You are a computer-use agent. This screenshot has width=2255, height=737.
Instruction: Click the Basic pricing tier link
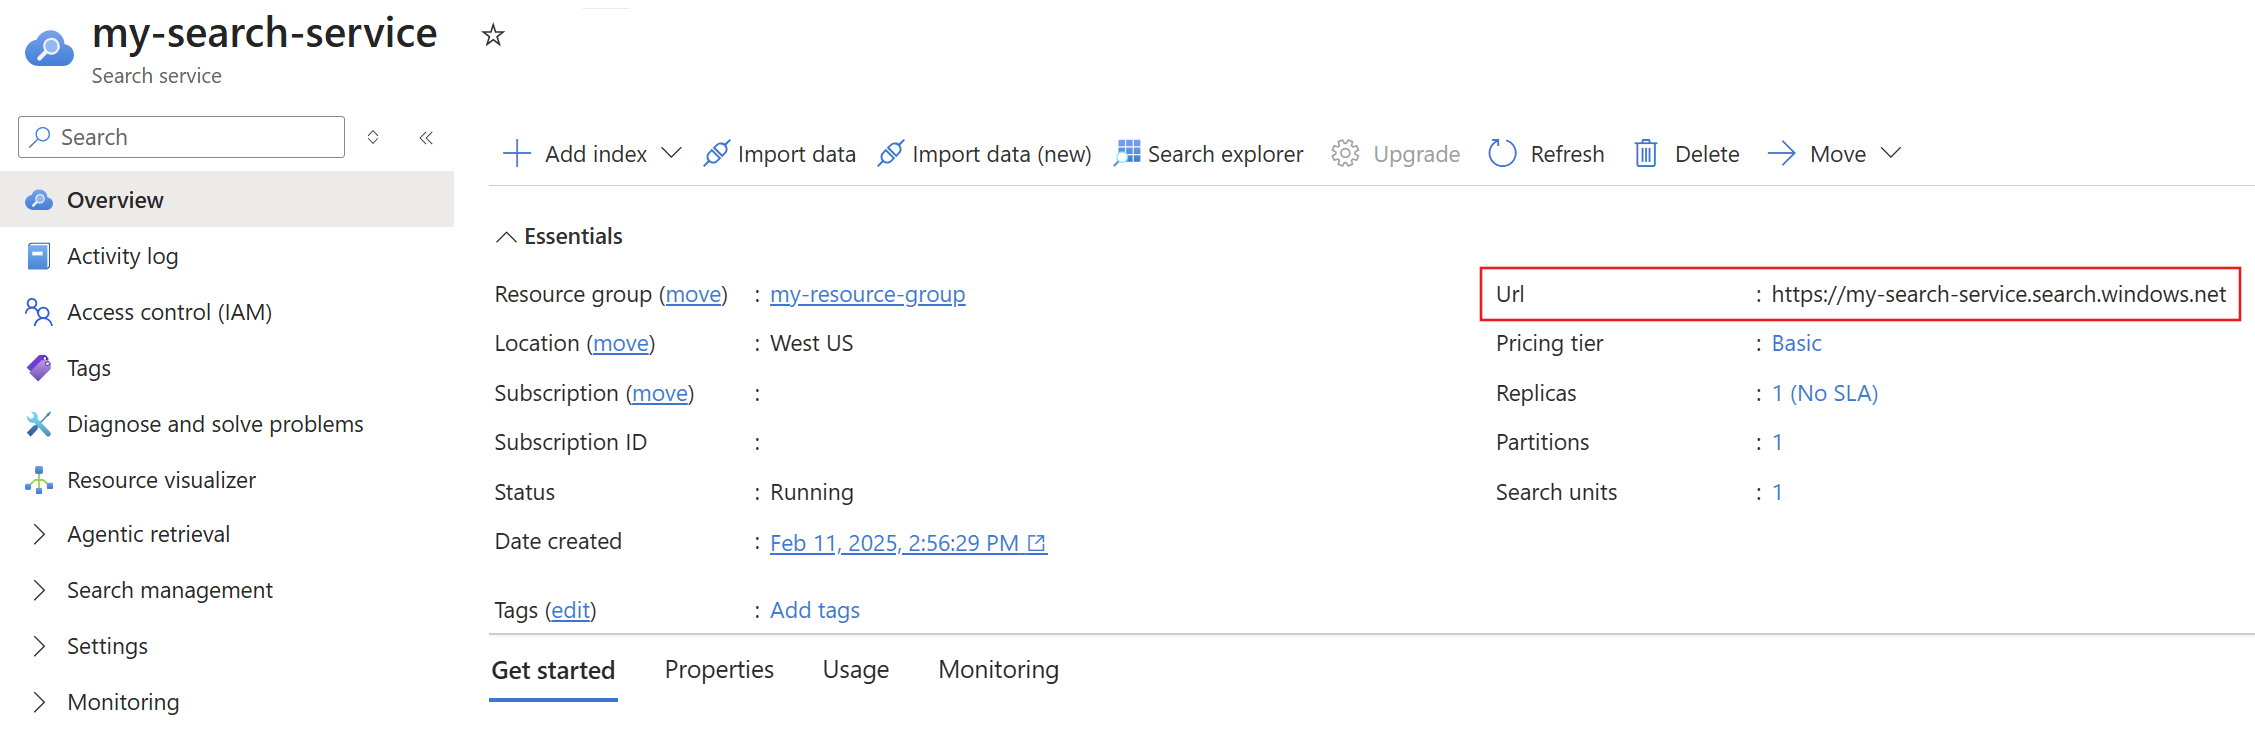pos(1797,343)
